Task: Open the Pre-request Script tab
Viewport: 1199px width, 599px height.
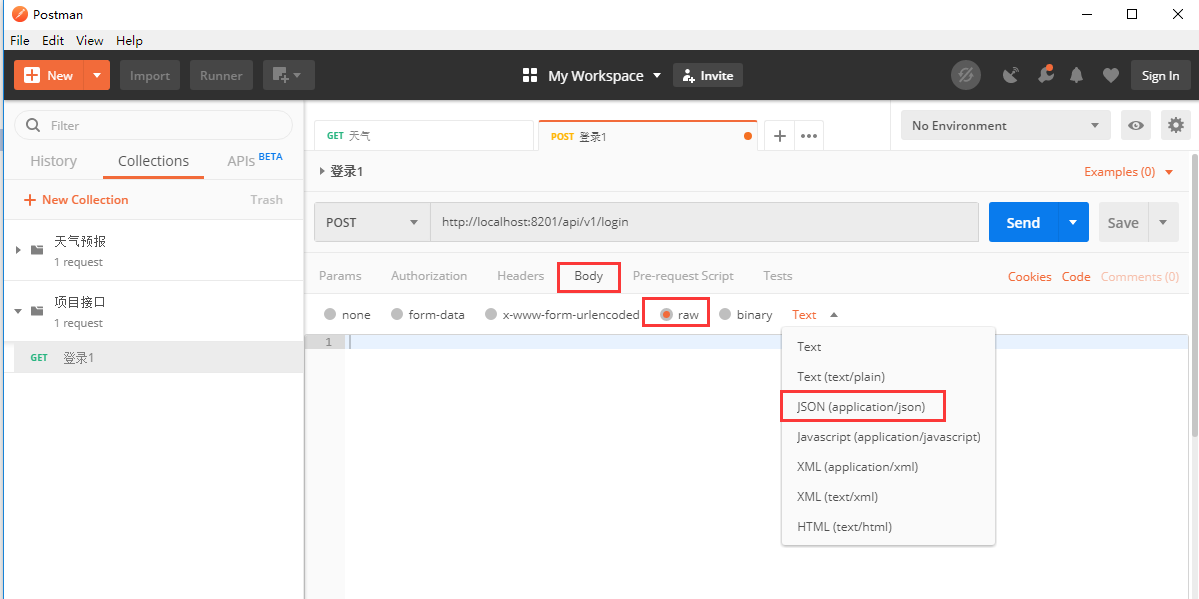Action: click(683, 275)
